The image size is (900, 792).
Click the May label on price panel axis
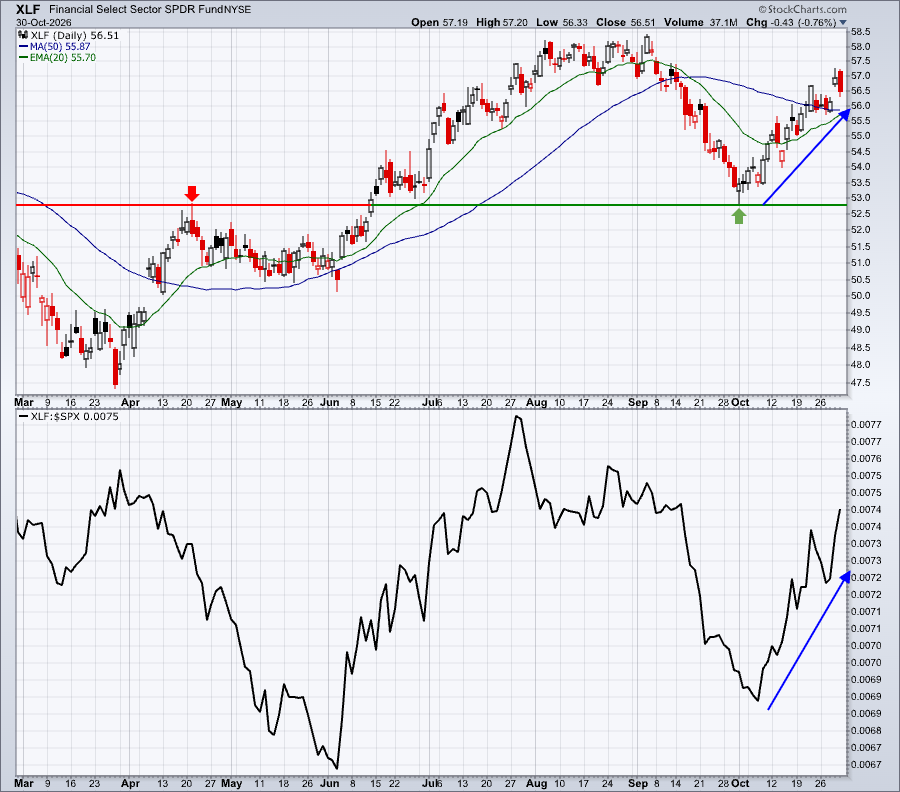[x=231, y=403]
